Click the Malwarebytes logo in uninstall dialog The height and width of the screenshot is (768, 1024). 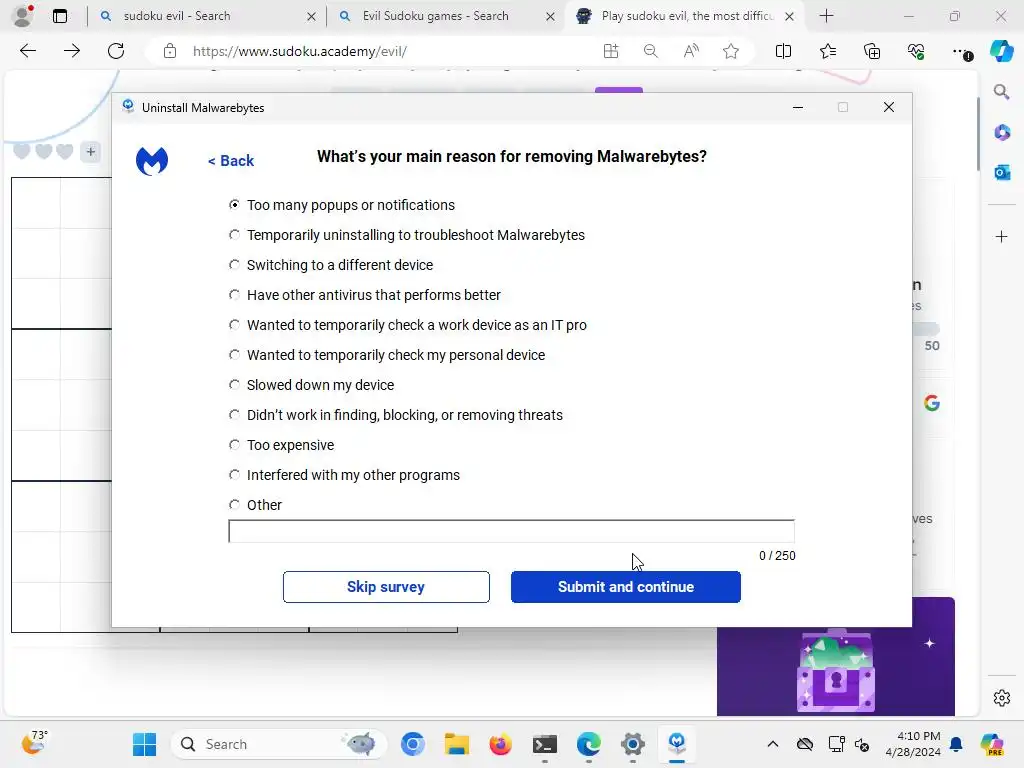pos(152,161)
